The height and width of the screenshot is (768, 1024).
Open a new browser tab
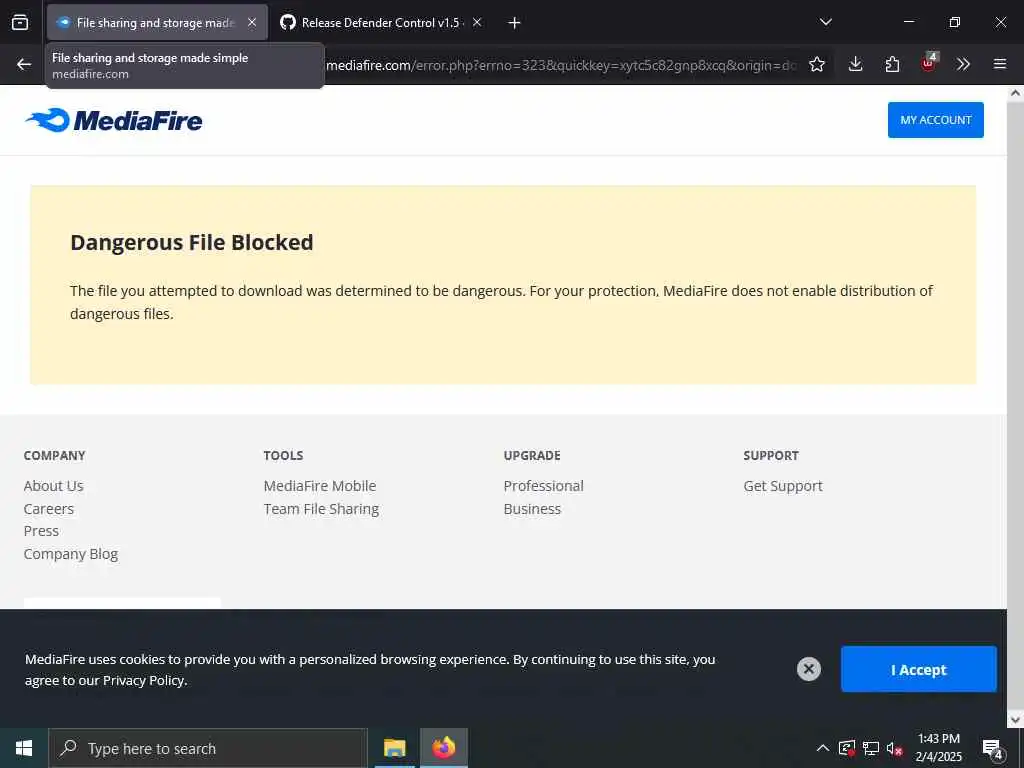click(x=515, y=23)
